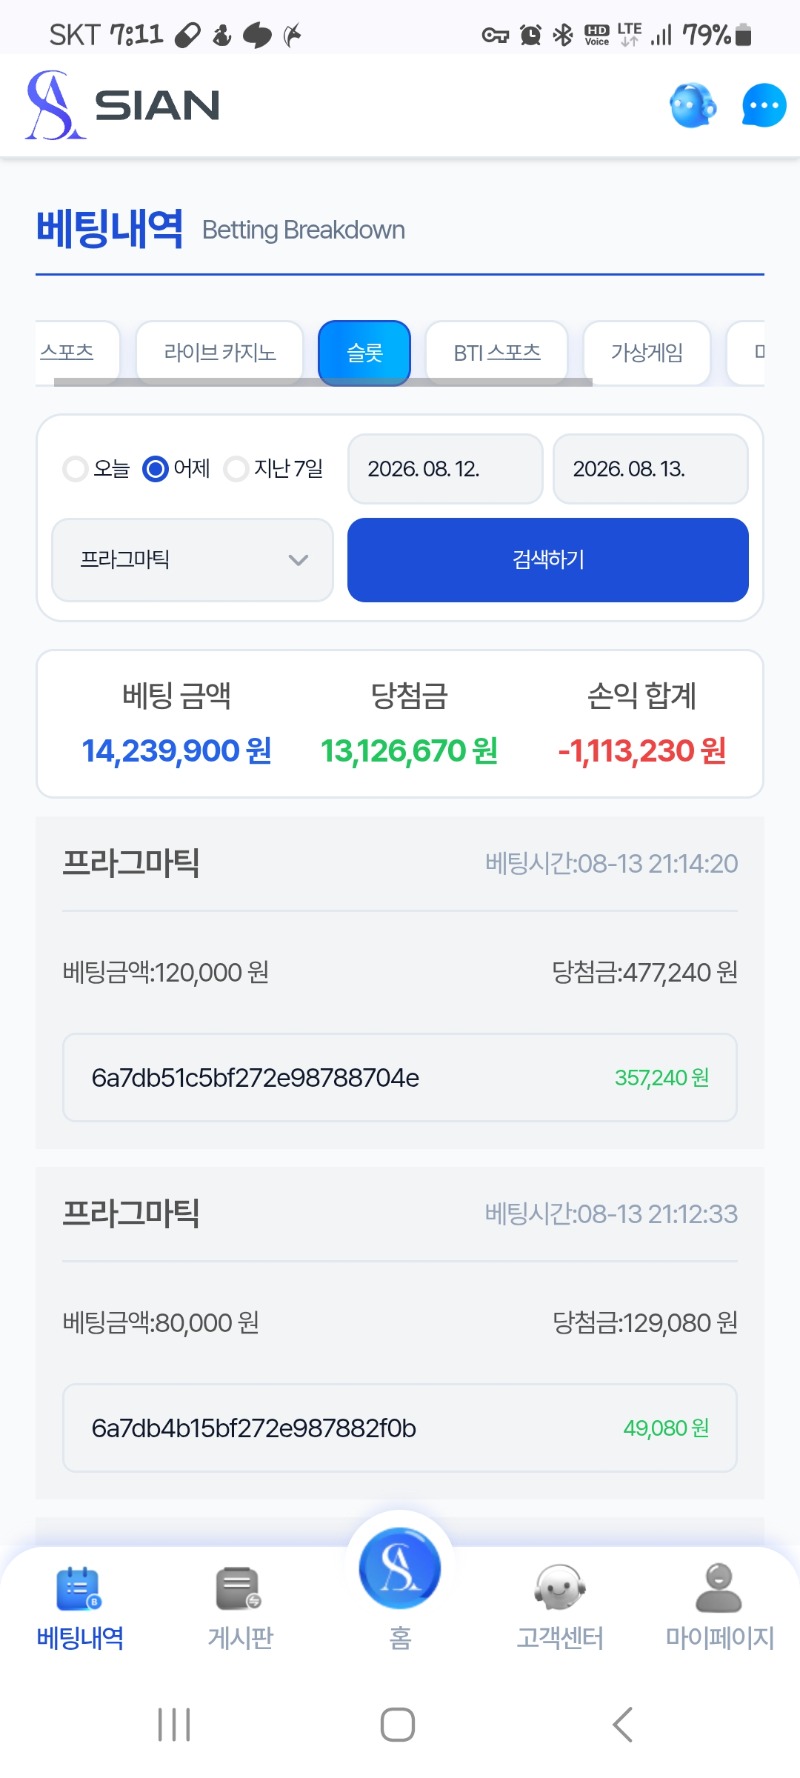The width and height of the screenshot is (800, 1778).
Task: Select the 지난 7일 radio option
Action: coord(236,469)
